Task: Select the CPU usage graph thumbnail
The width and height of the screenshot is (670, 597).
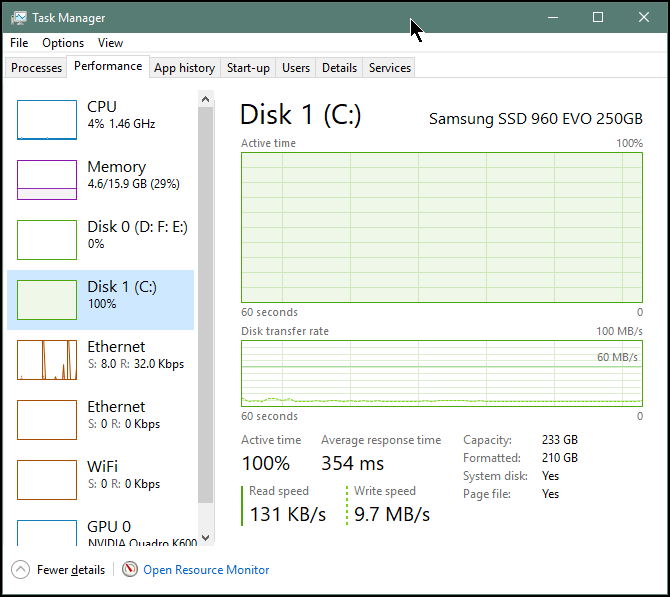Action: pyautogui.click(x=47, y=120)
